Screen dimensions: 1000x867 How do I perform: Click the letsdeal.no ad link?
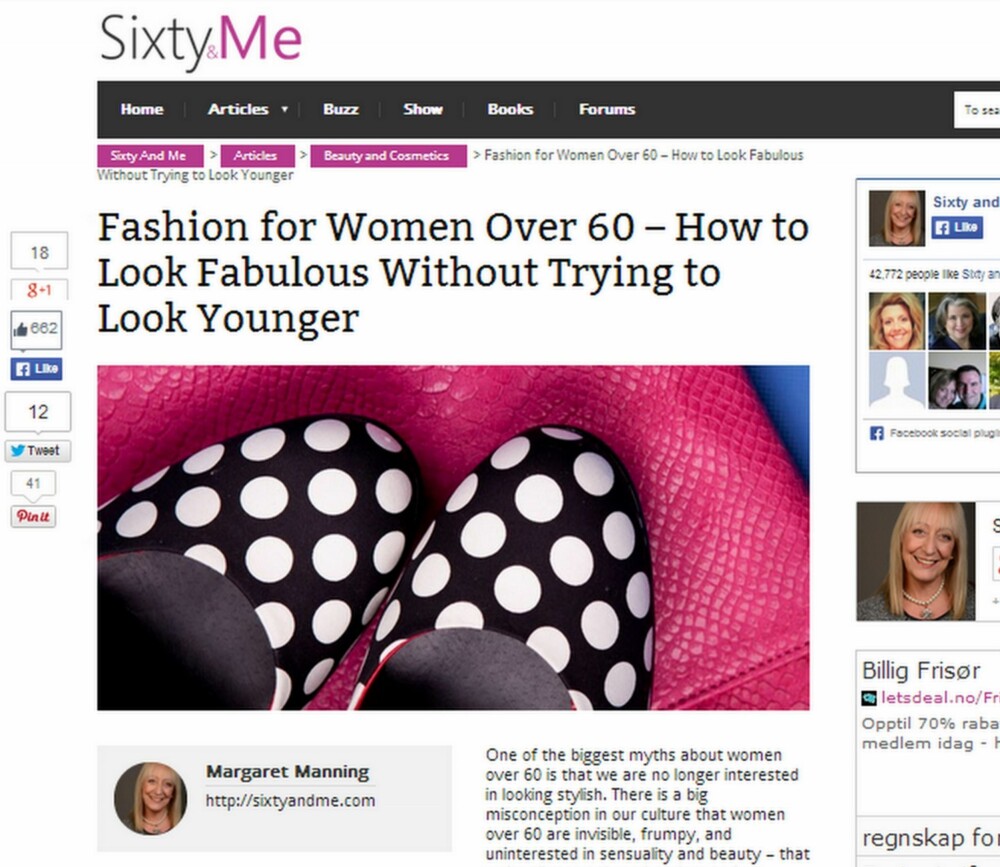(x=941, y=698)
